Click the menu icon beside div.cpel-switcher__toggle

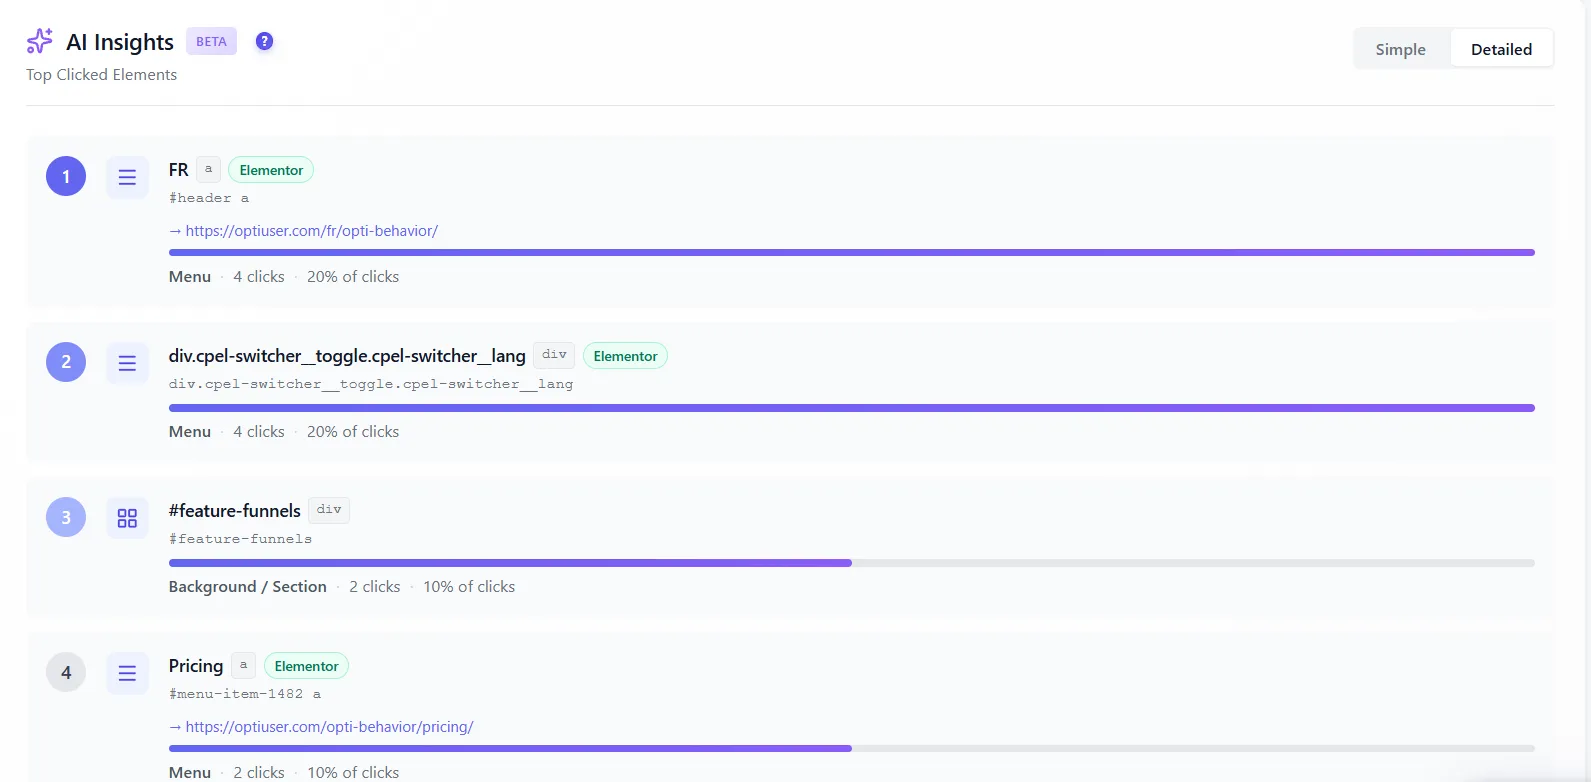(x=127, y=363)
